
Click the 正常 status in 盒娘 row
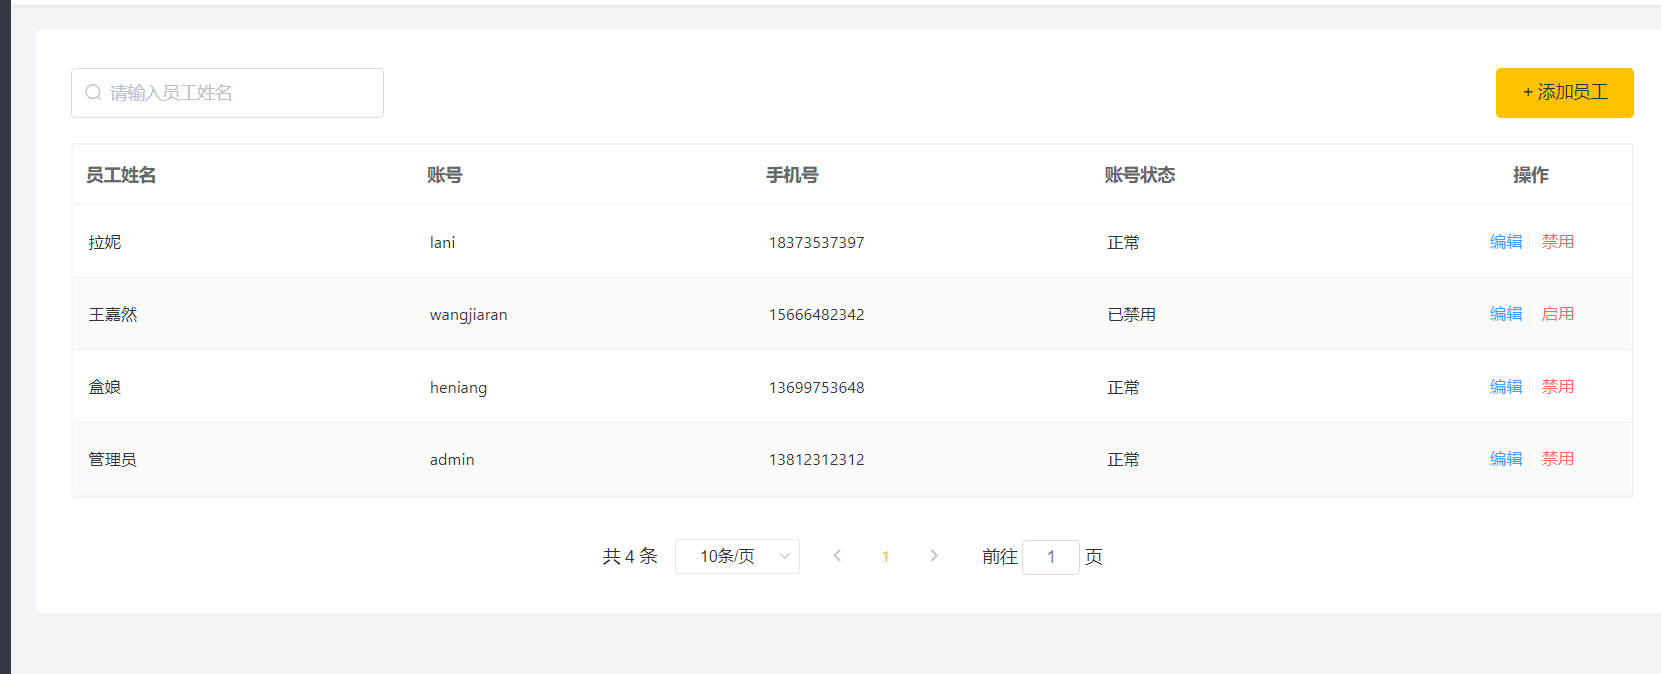pos(1123,388)
